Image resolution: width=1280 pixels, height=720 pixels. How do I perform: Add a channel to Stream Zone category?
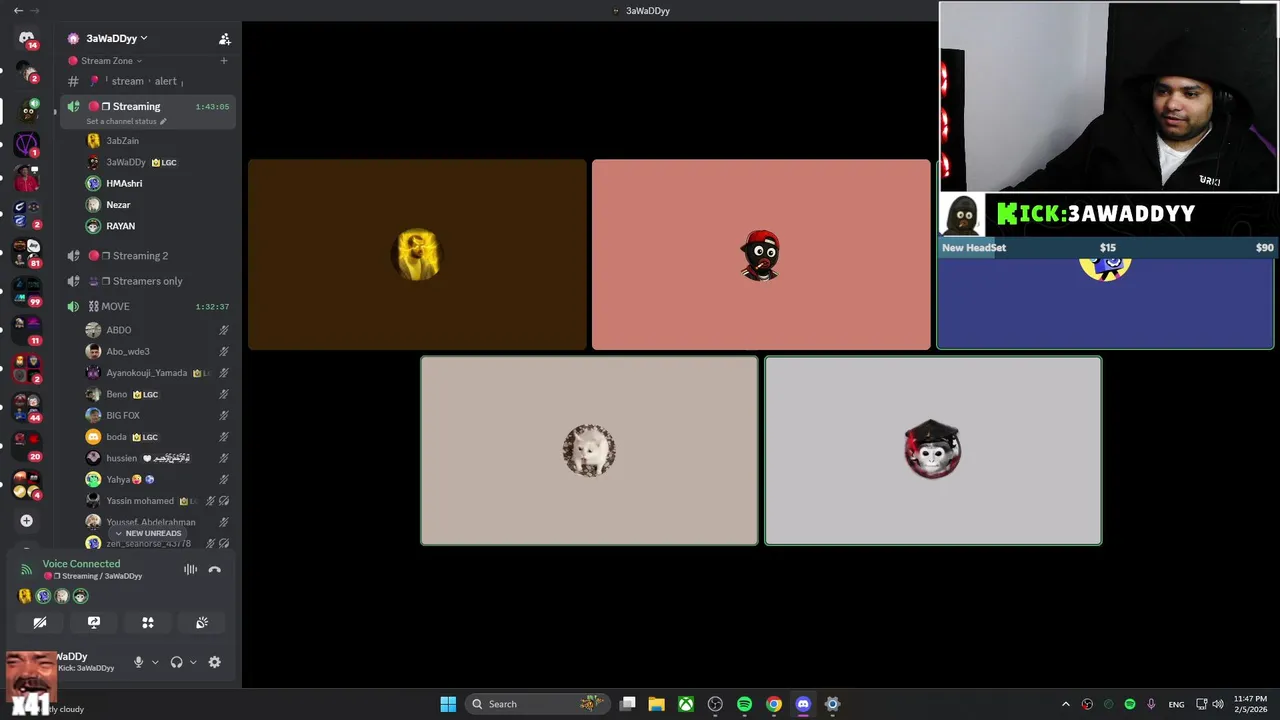(x=224, y=61)
